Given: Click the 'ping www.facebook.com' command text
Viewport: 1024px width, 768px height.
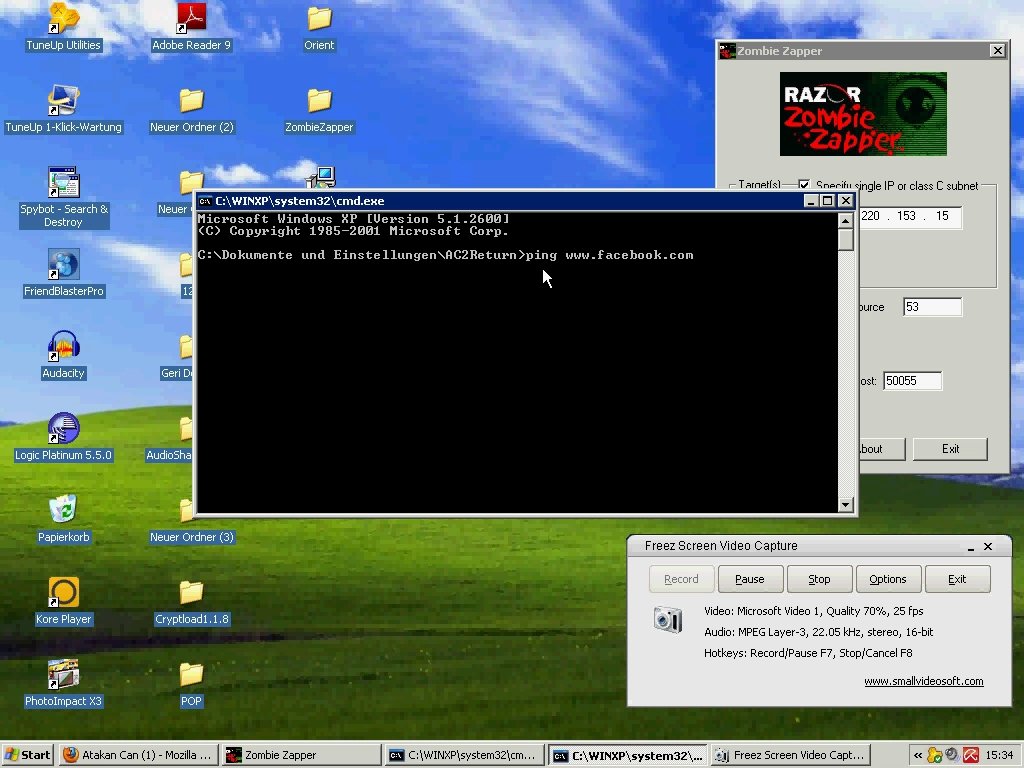Looking at the screenshot, I should point(609,255).
